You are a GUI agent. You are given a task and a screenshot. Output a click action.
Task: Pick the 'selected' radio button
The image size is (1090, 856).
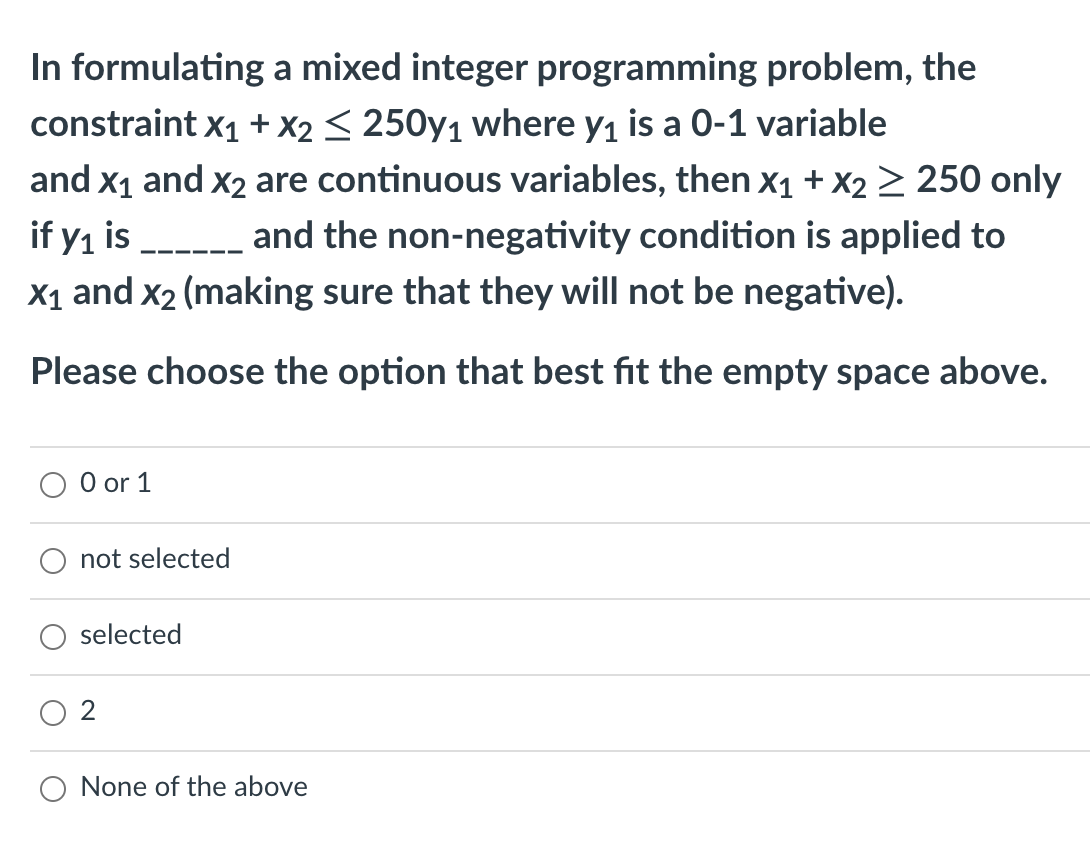[x=53, y=636]
